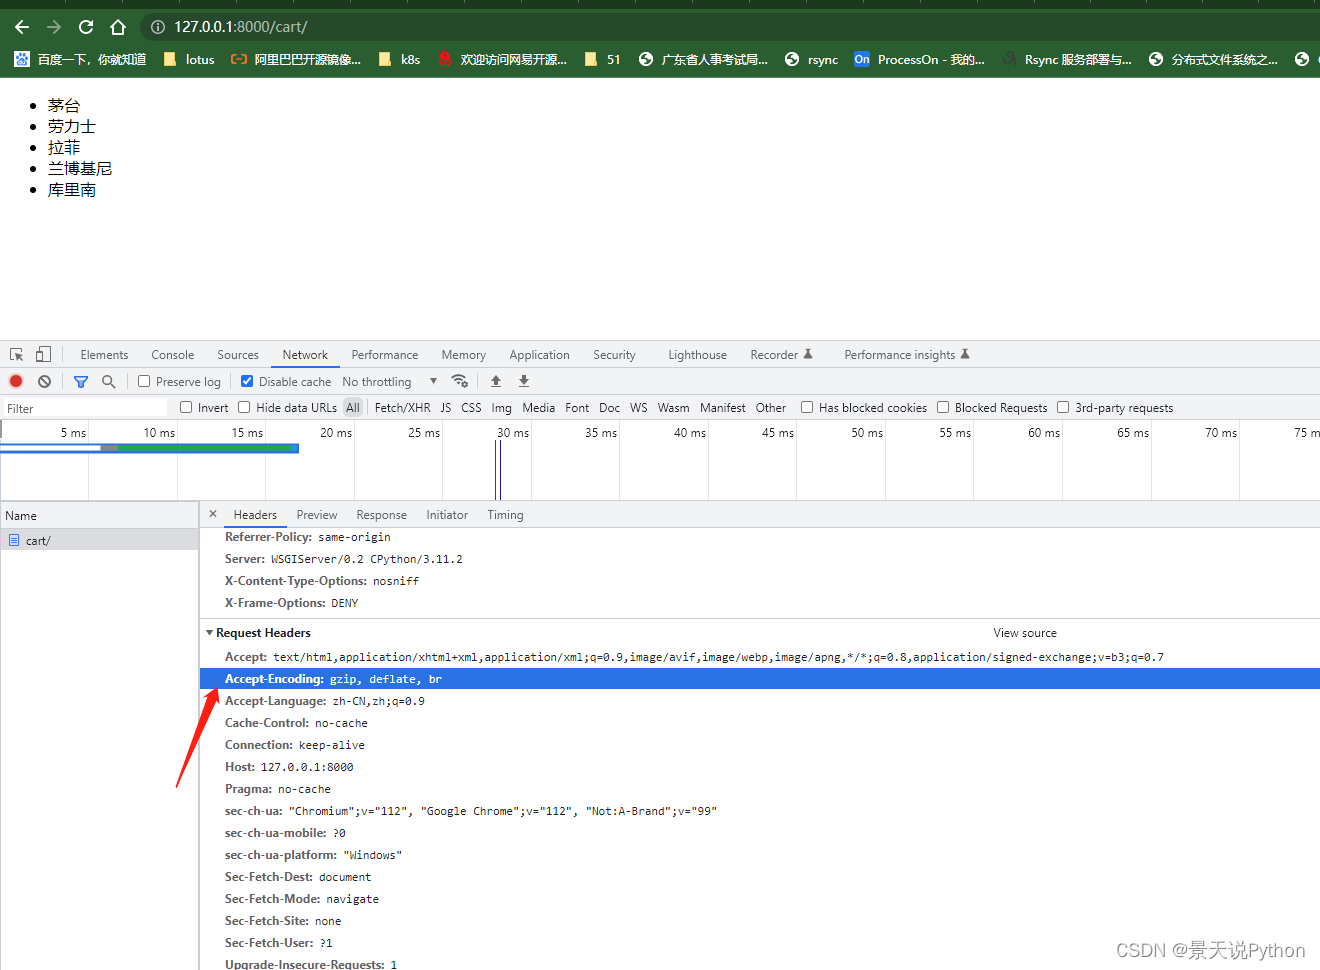The height and width of the screenshot is (970, 1320).
Task: Toggle the device toolbar
Action: [x=43, y=354]
